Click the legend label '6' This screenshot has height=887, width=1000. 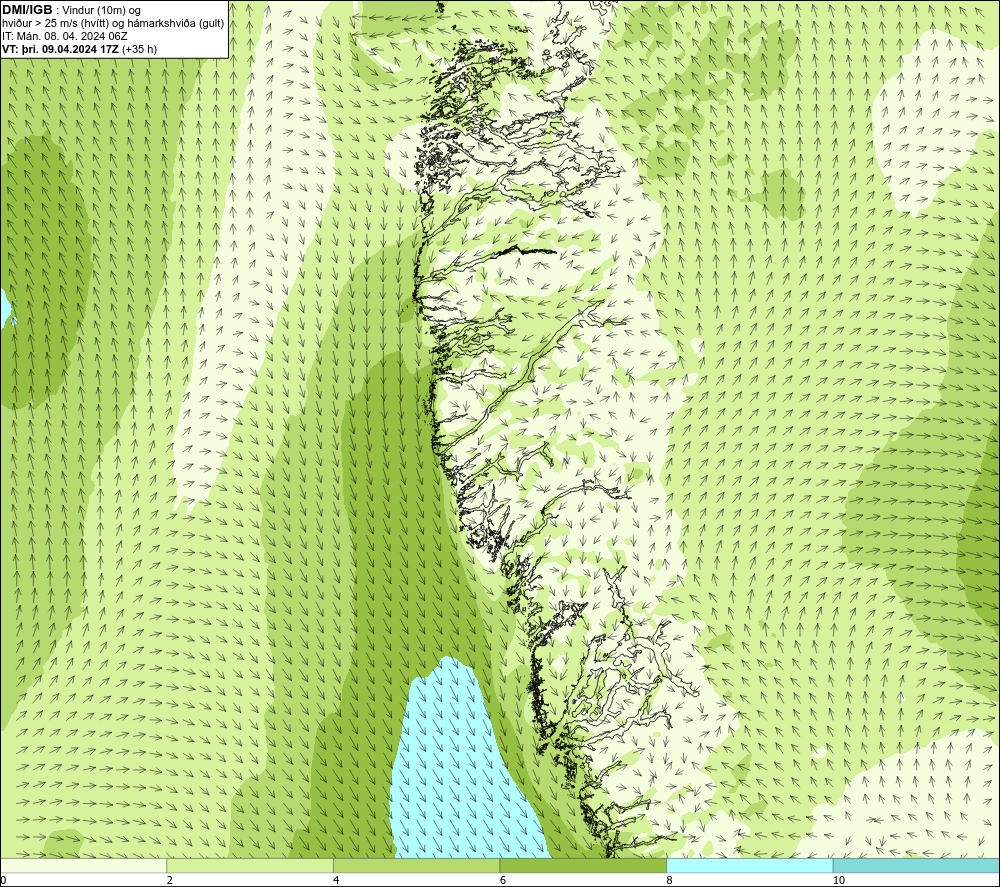tap(503, 880)
